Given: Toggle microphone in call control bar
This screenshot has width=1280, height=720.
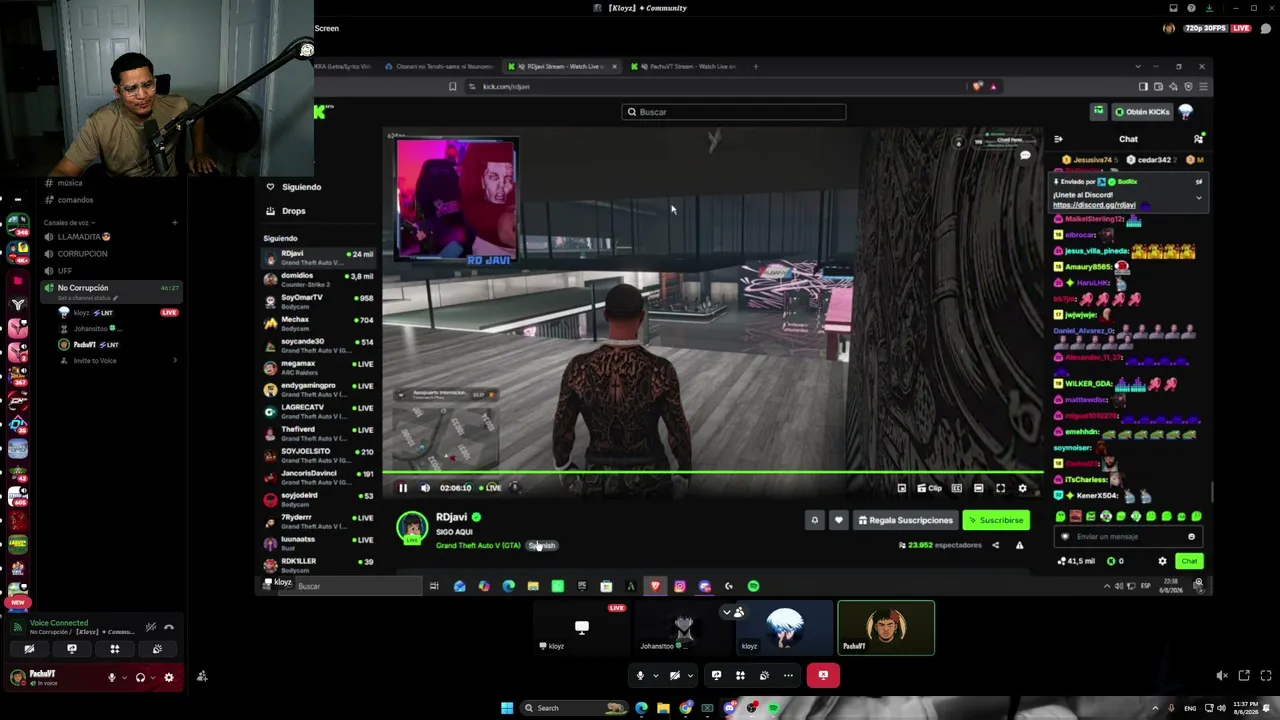Looking at the screenshot, I should (641, 676).
